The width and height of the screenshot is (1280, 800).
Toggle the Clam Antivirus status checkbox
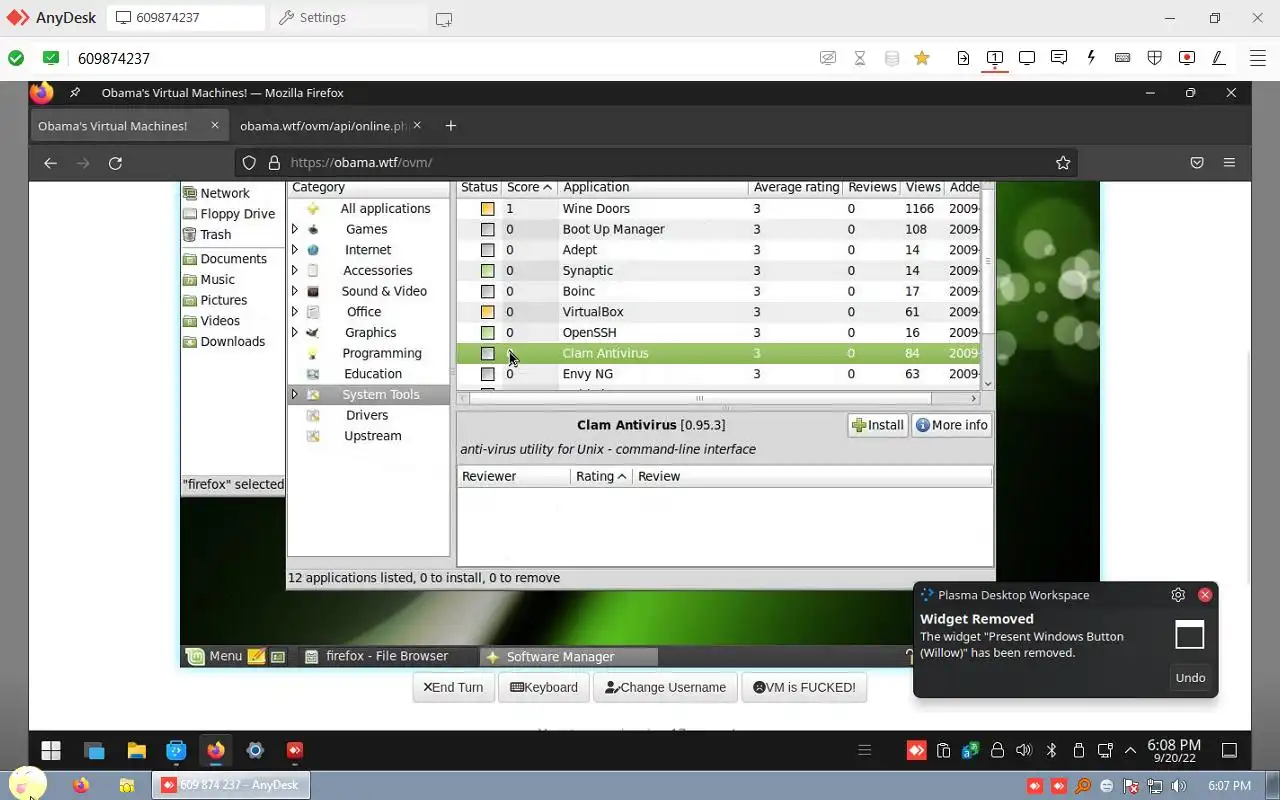487,353
